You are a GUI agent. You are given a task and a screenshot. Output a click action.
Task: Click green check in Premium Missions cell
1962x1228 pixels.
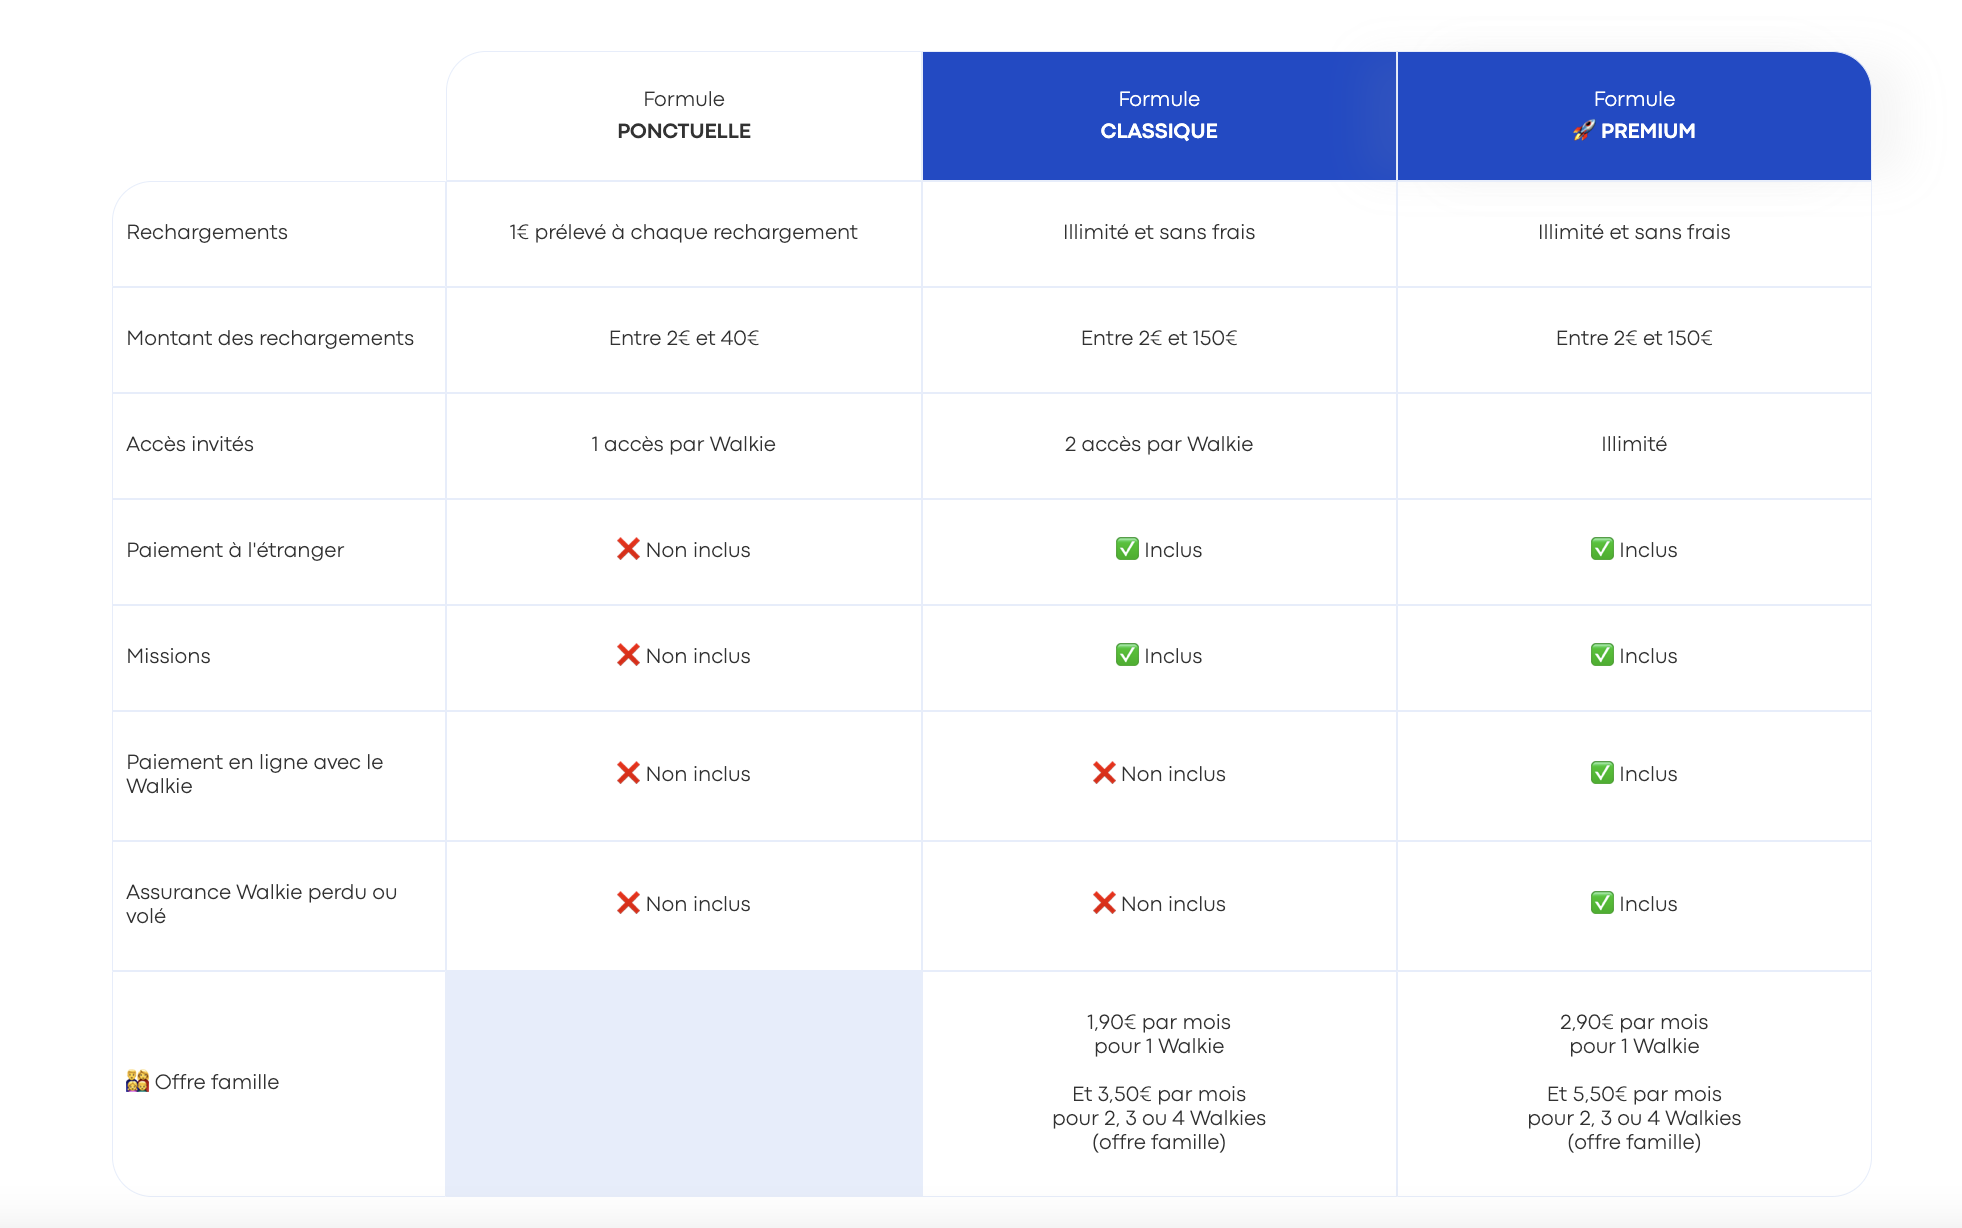[1602, 655]
